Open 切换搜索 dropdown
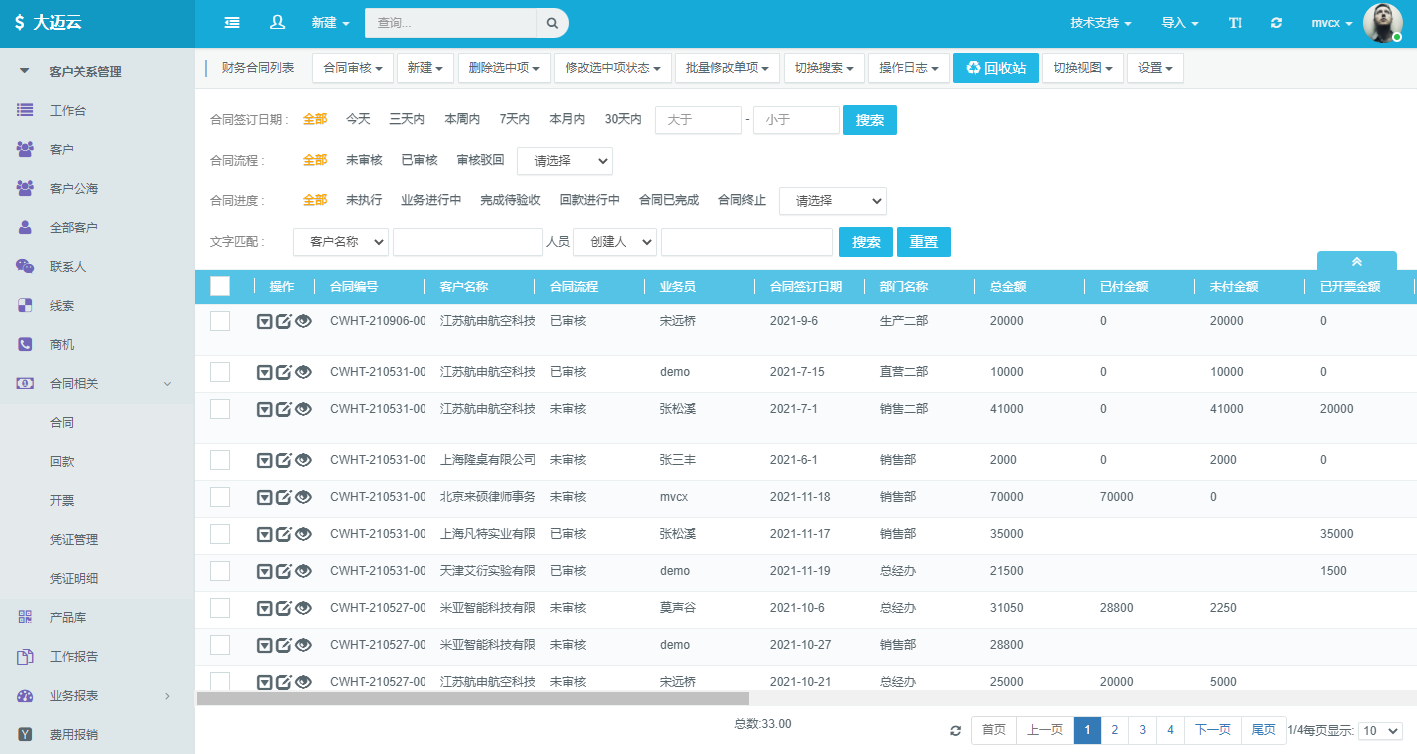Screen dimensions: 1417x754 (x=824, y=68)
